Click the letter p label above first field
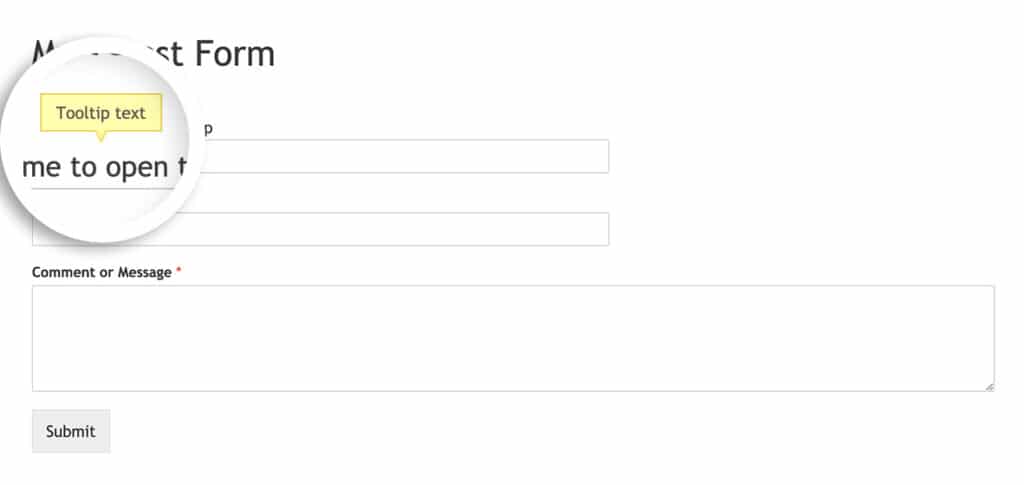Screen dimensions: 1024x485 [208, 129]
